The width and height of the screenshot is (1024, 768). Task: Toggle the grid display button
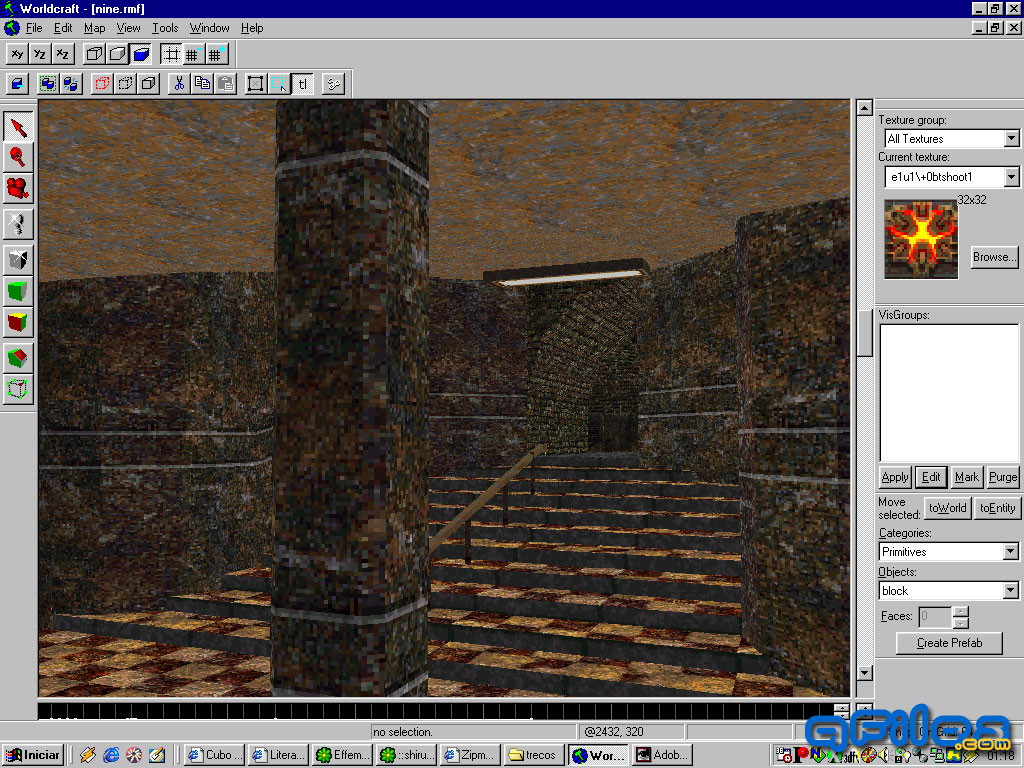170,54
